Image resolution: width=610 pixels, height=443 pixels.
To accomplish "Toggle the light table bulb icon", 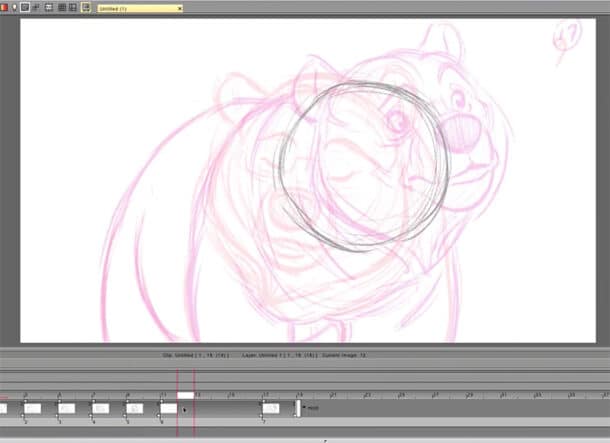I will pyautogui.click(x=14, y=7).
